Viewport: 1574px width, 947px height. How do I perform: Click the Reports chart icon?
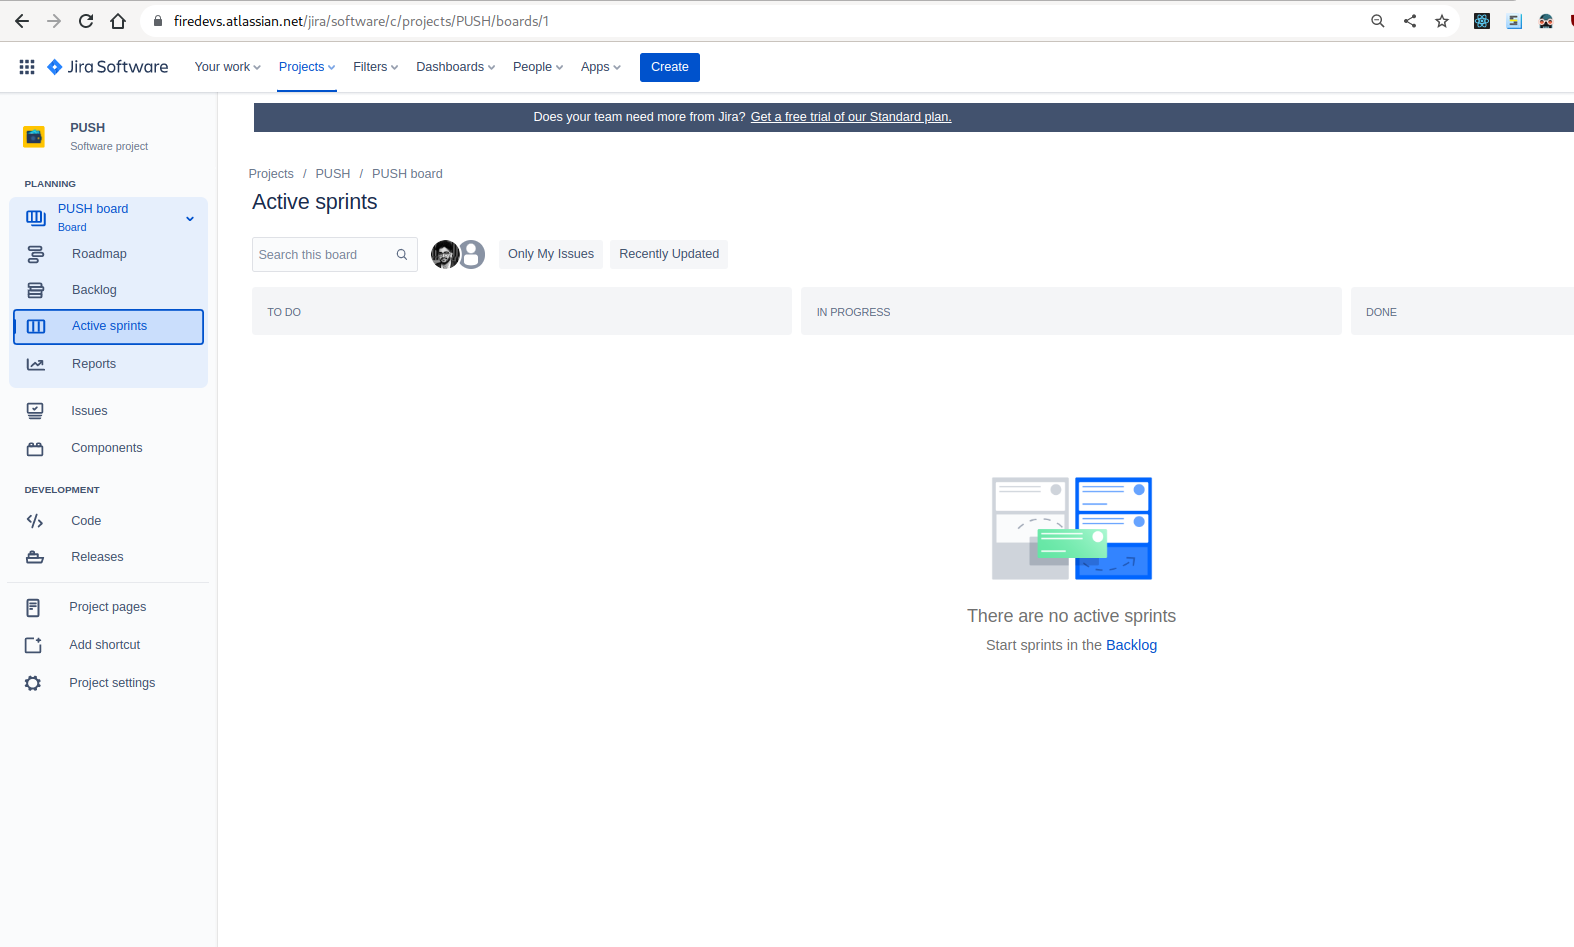[x=36, y=364]
